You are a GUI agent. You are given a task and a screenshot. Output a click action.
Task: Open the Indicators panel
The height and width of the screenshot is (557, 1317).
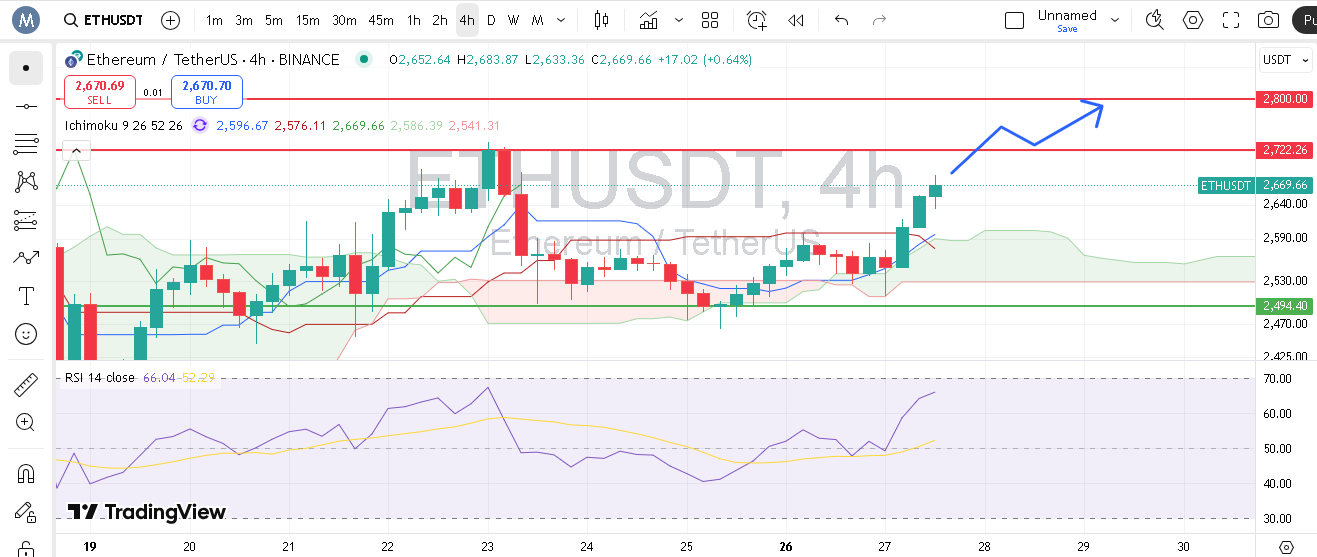coord(649,20)
